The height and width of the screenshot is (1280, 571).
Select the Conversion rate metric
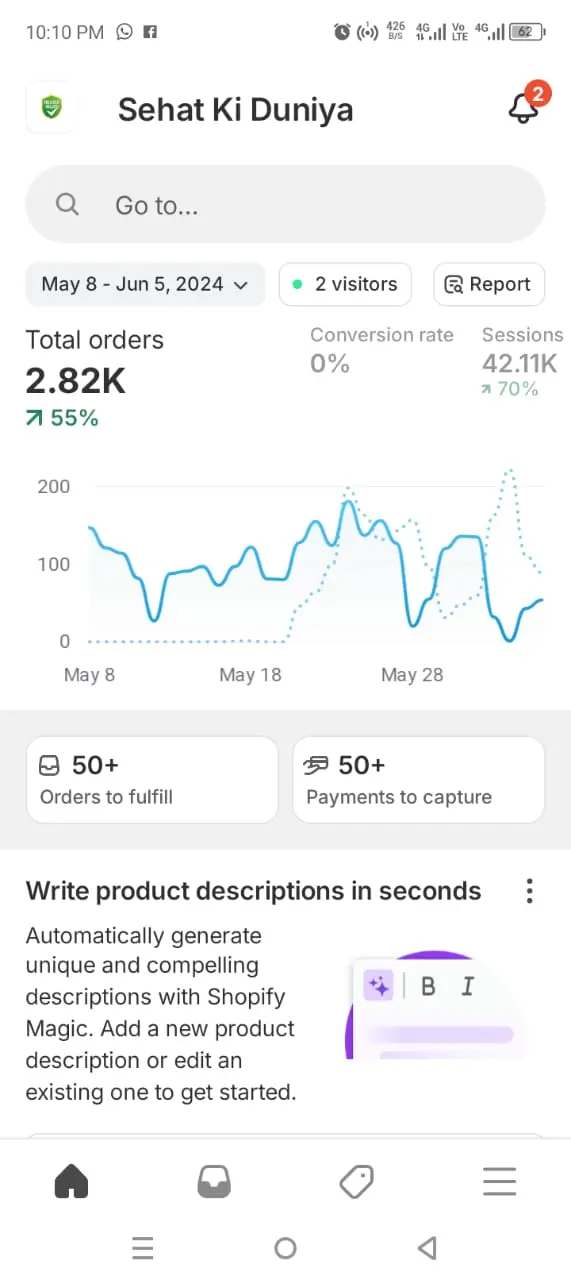tap(382, 350)
